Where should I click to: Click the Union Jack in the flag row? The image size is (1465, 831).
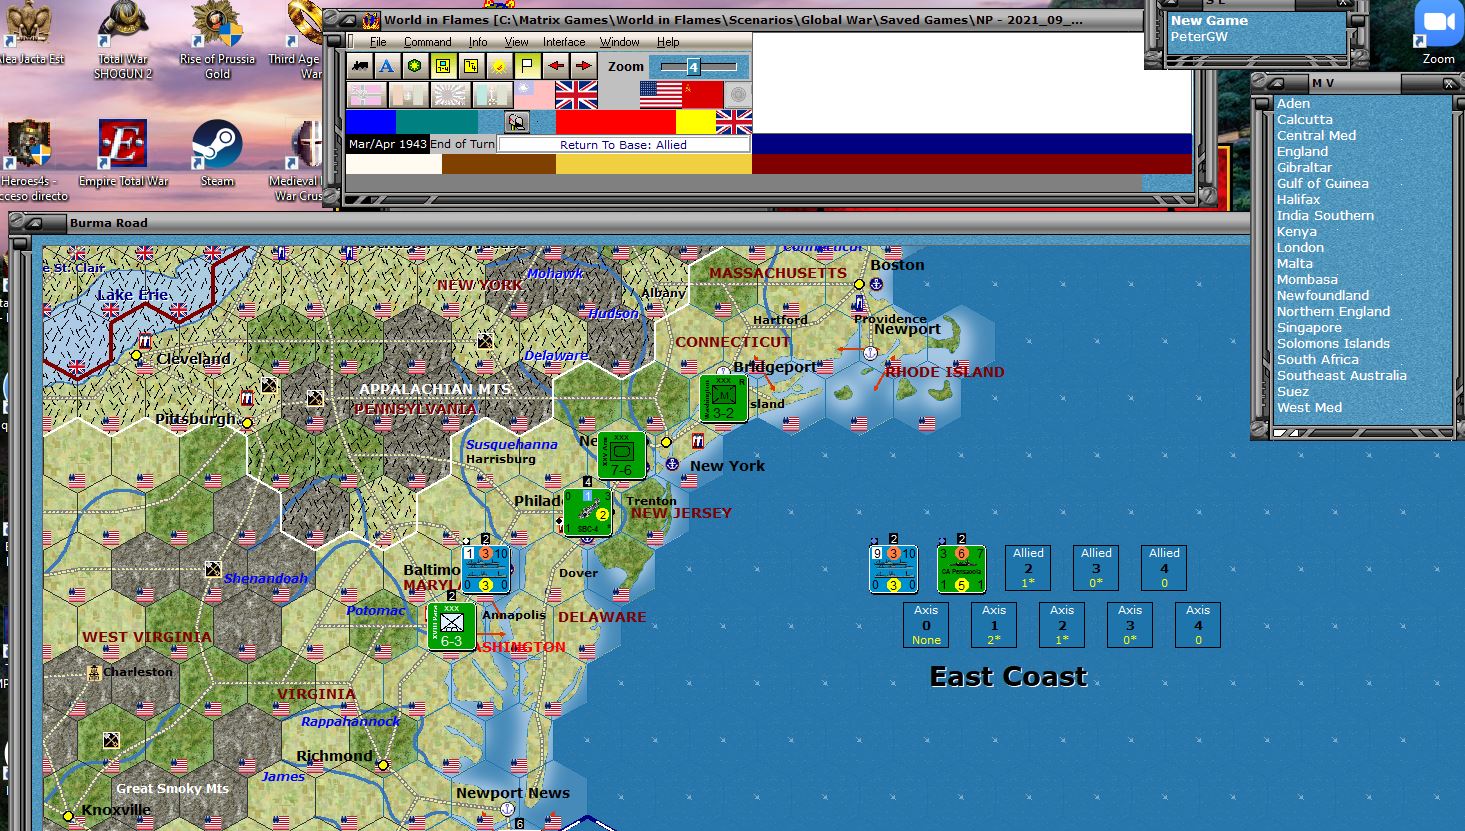[x=576, y=95]
